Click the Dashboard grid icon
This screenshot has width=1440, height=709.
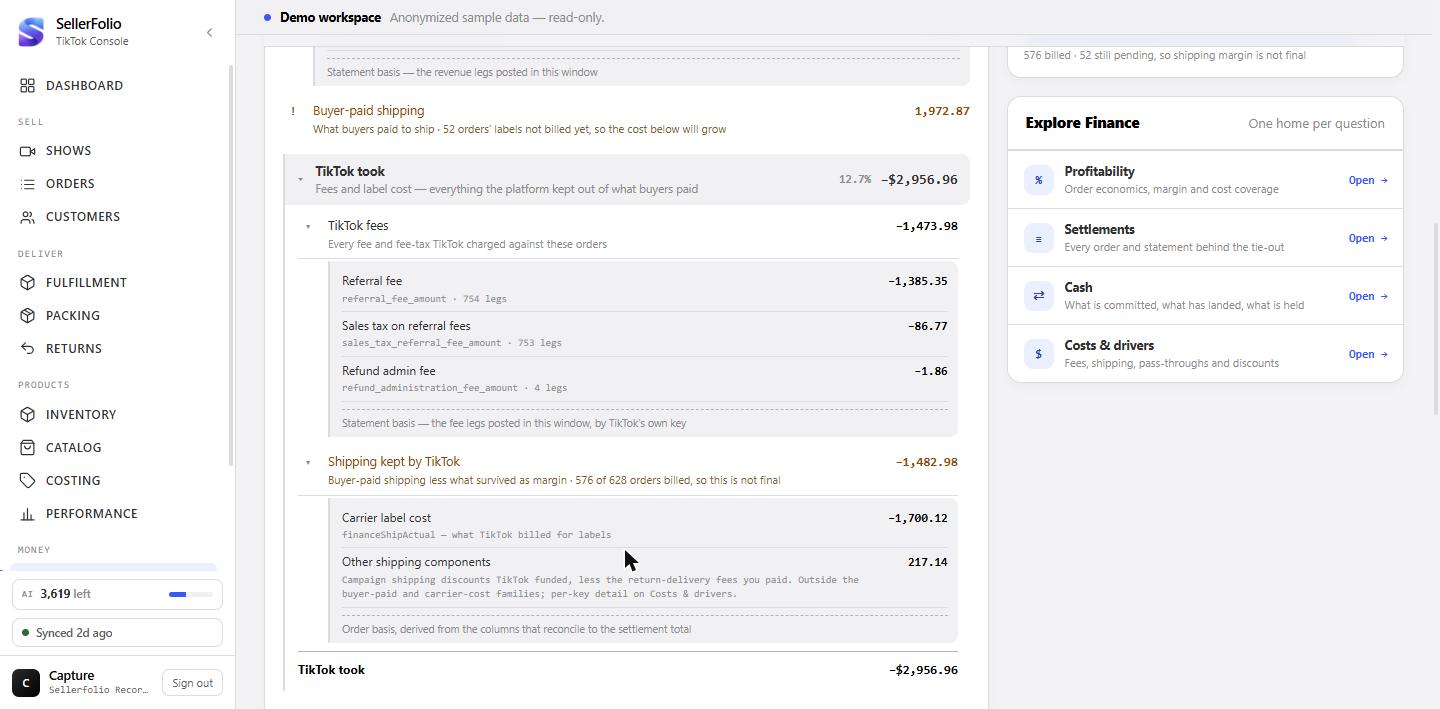tap(28, 86)
